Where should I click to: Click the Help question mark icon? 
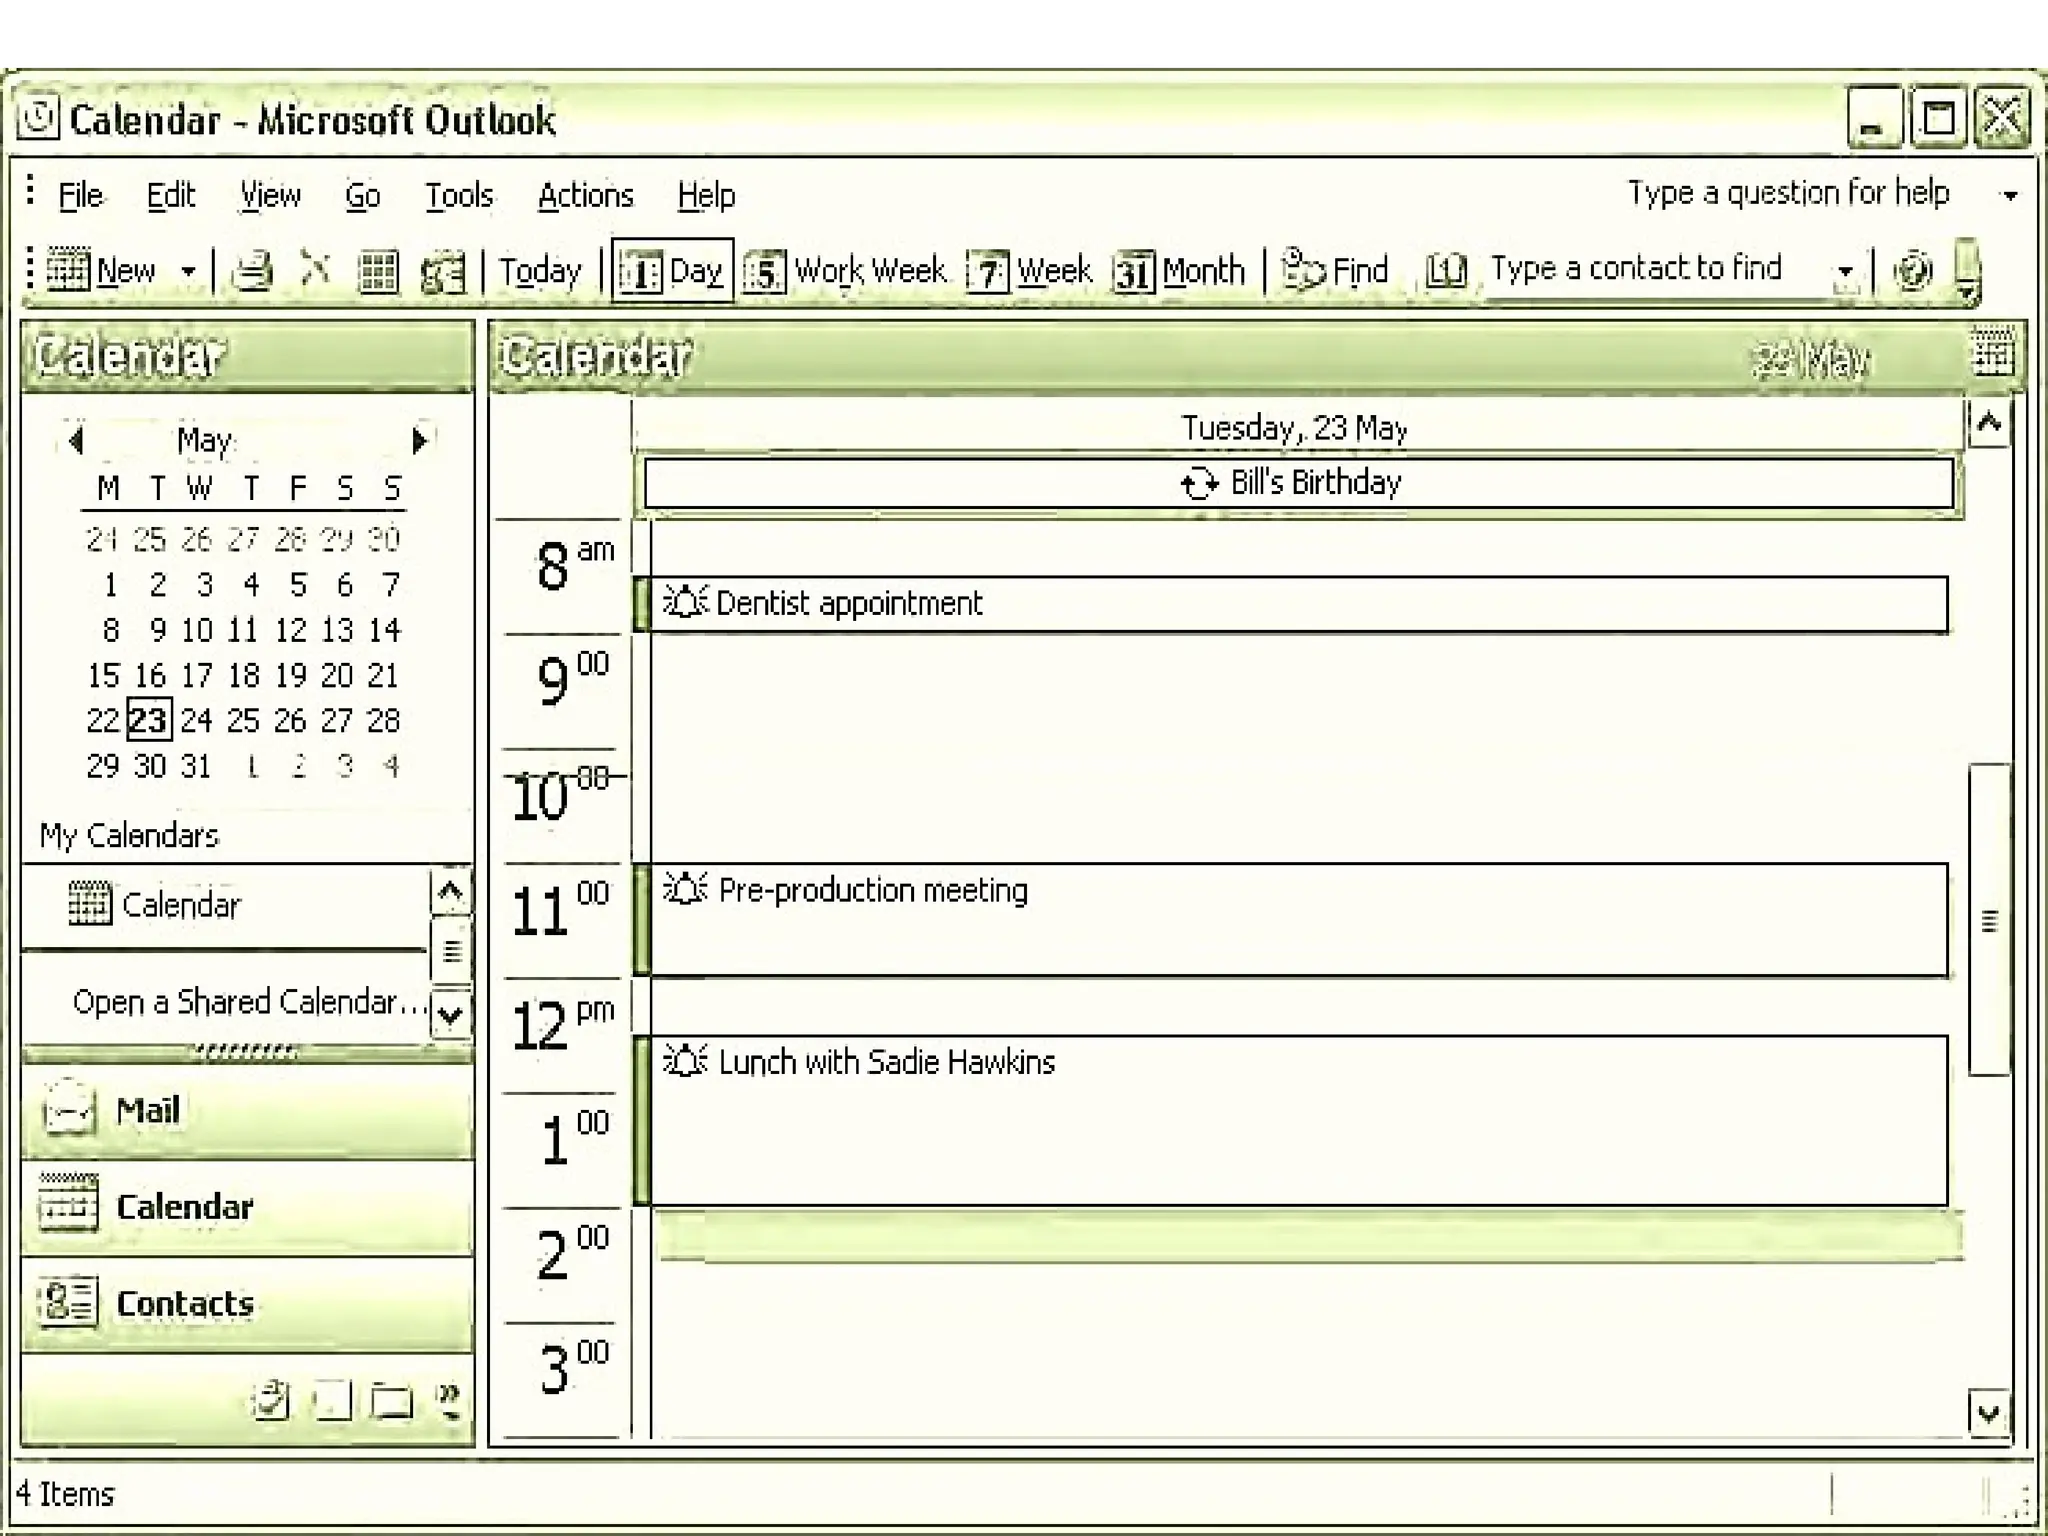click(1912, 271)
